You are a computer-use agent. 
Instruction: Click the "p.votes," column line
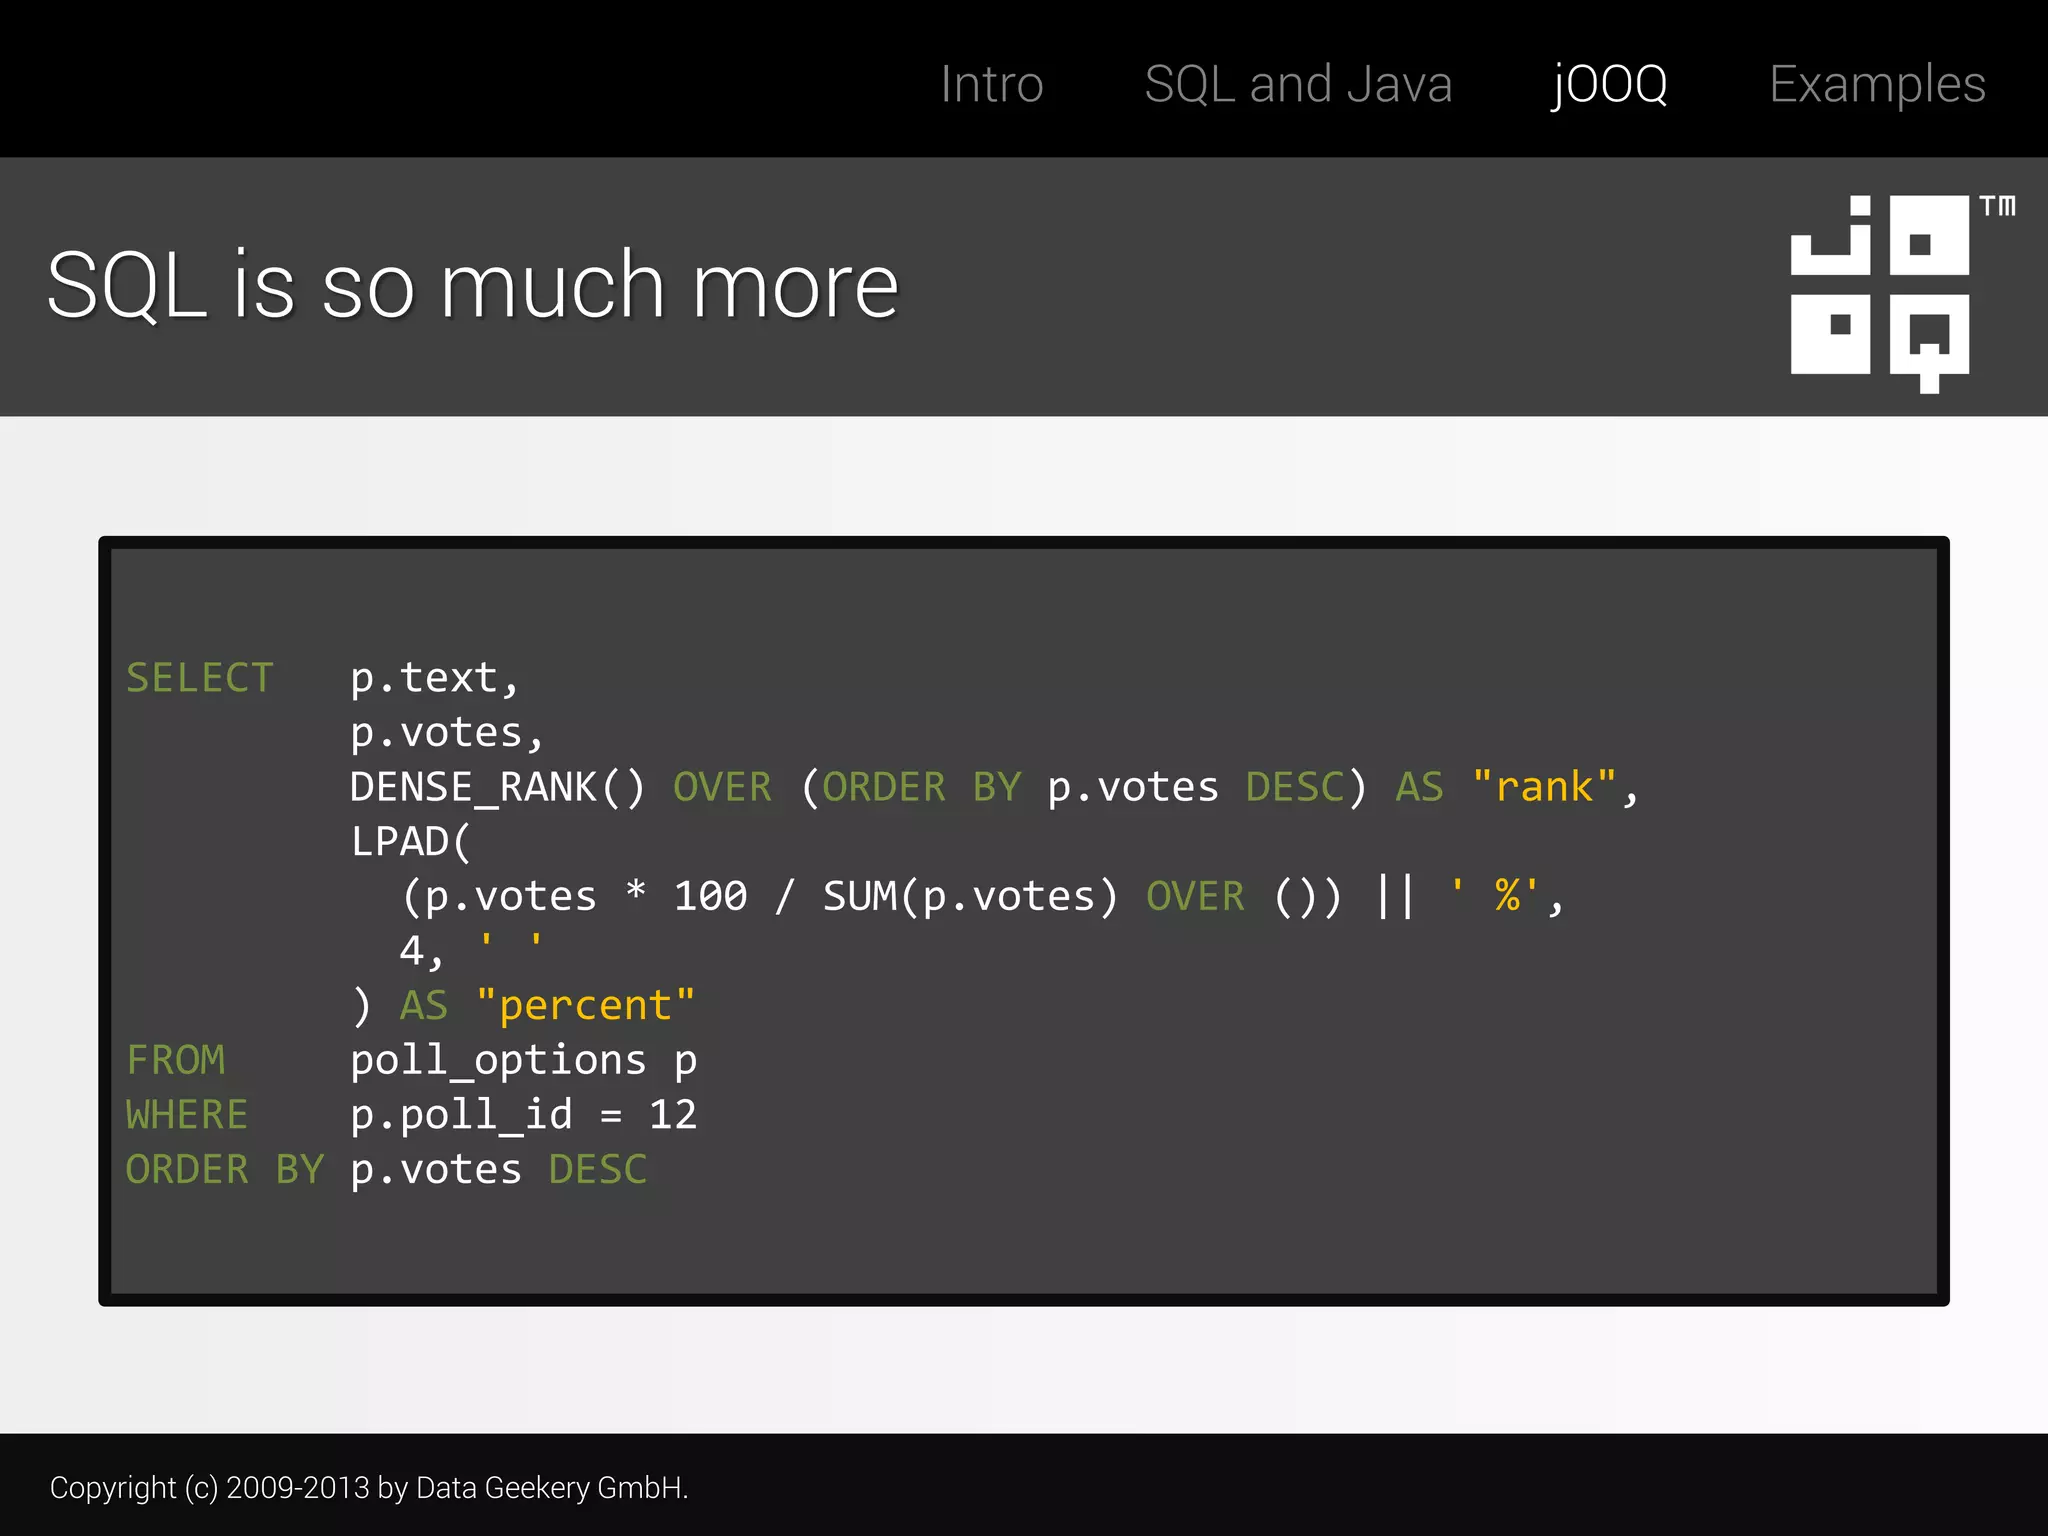[x=447, y=733]
